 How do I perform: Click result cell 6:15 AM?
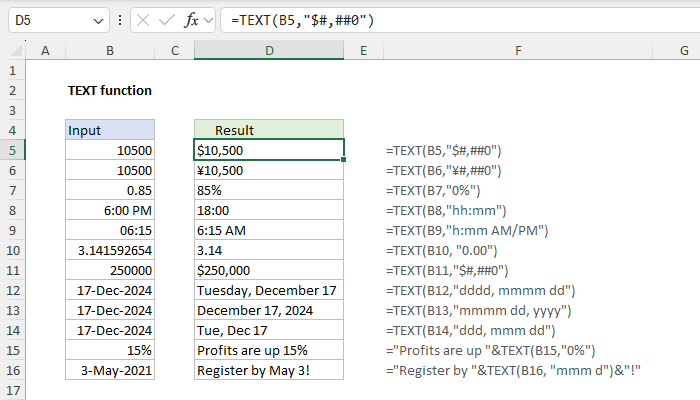tap(269, 230)
